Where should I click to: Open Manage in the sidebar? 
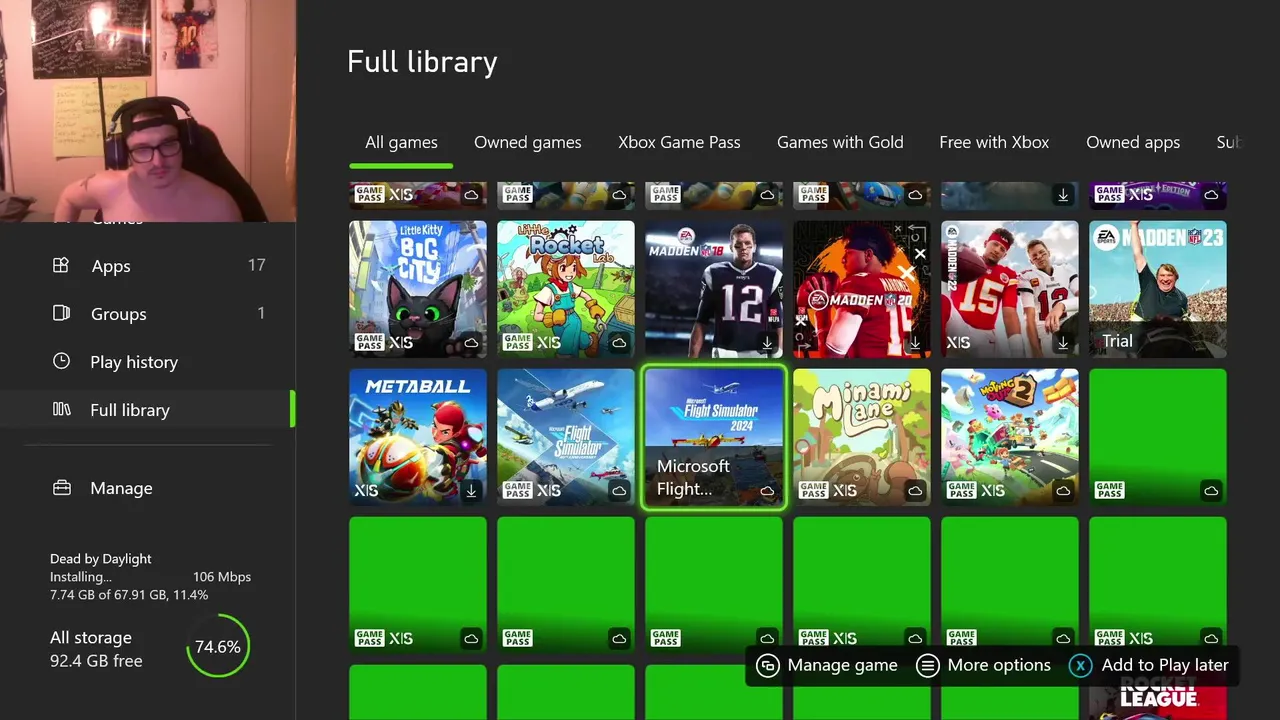coord(147,488)
